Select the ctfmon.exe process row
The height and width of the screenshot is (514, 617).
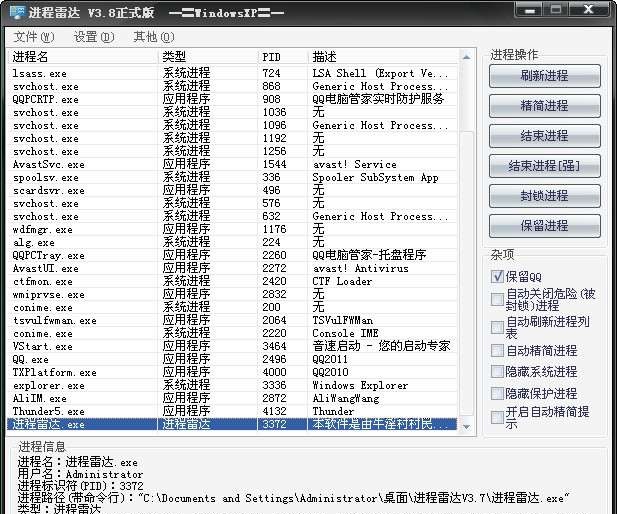[x=232, y=281]
